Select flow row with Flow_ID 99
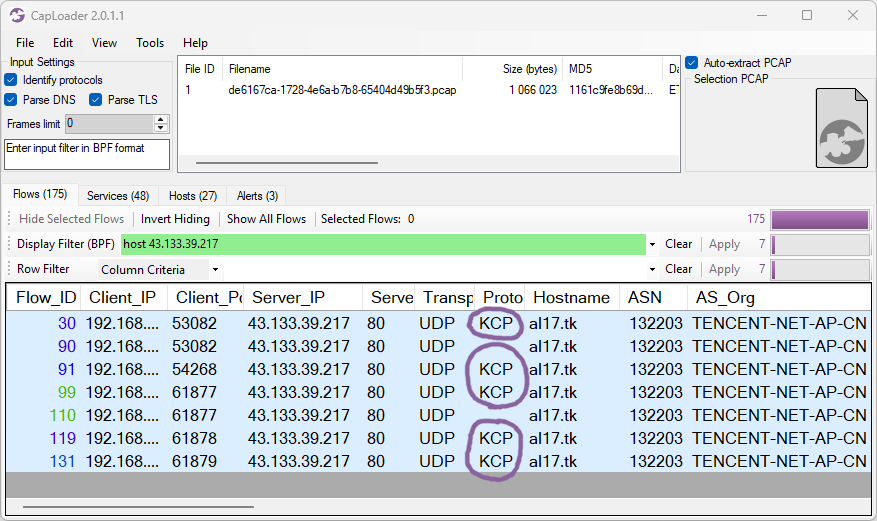This screenshot has width=877, height=521. [x=438, y=392]
